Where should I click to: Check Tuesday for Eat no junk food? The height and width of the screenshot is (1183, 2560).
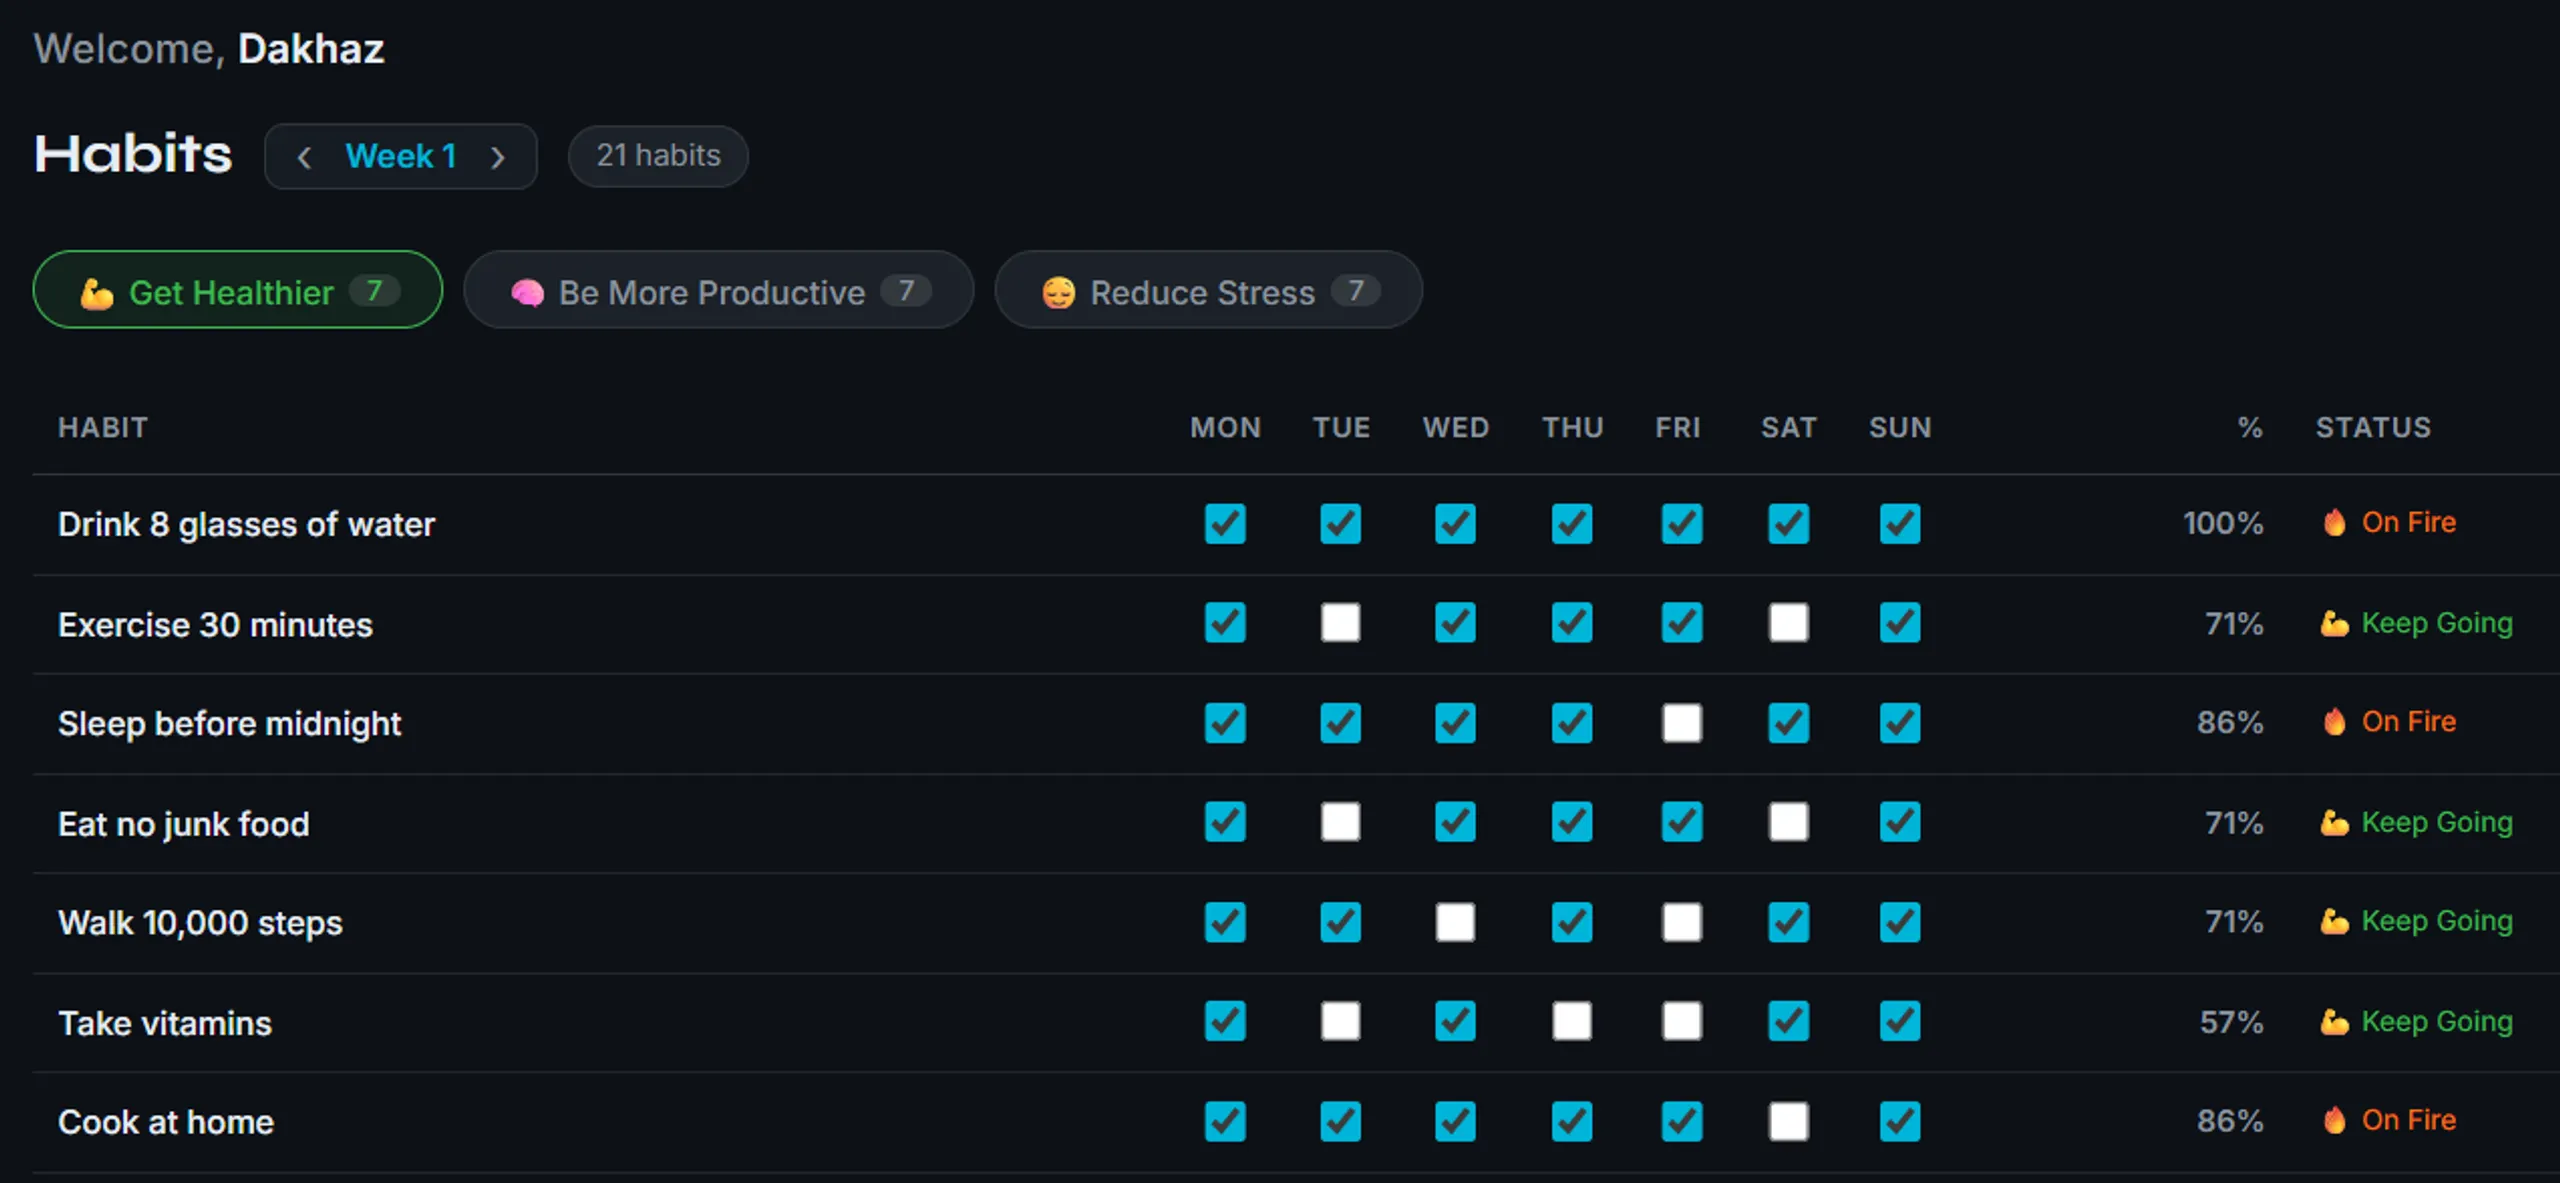coord(1340,822)
